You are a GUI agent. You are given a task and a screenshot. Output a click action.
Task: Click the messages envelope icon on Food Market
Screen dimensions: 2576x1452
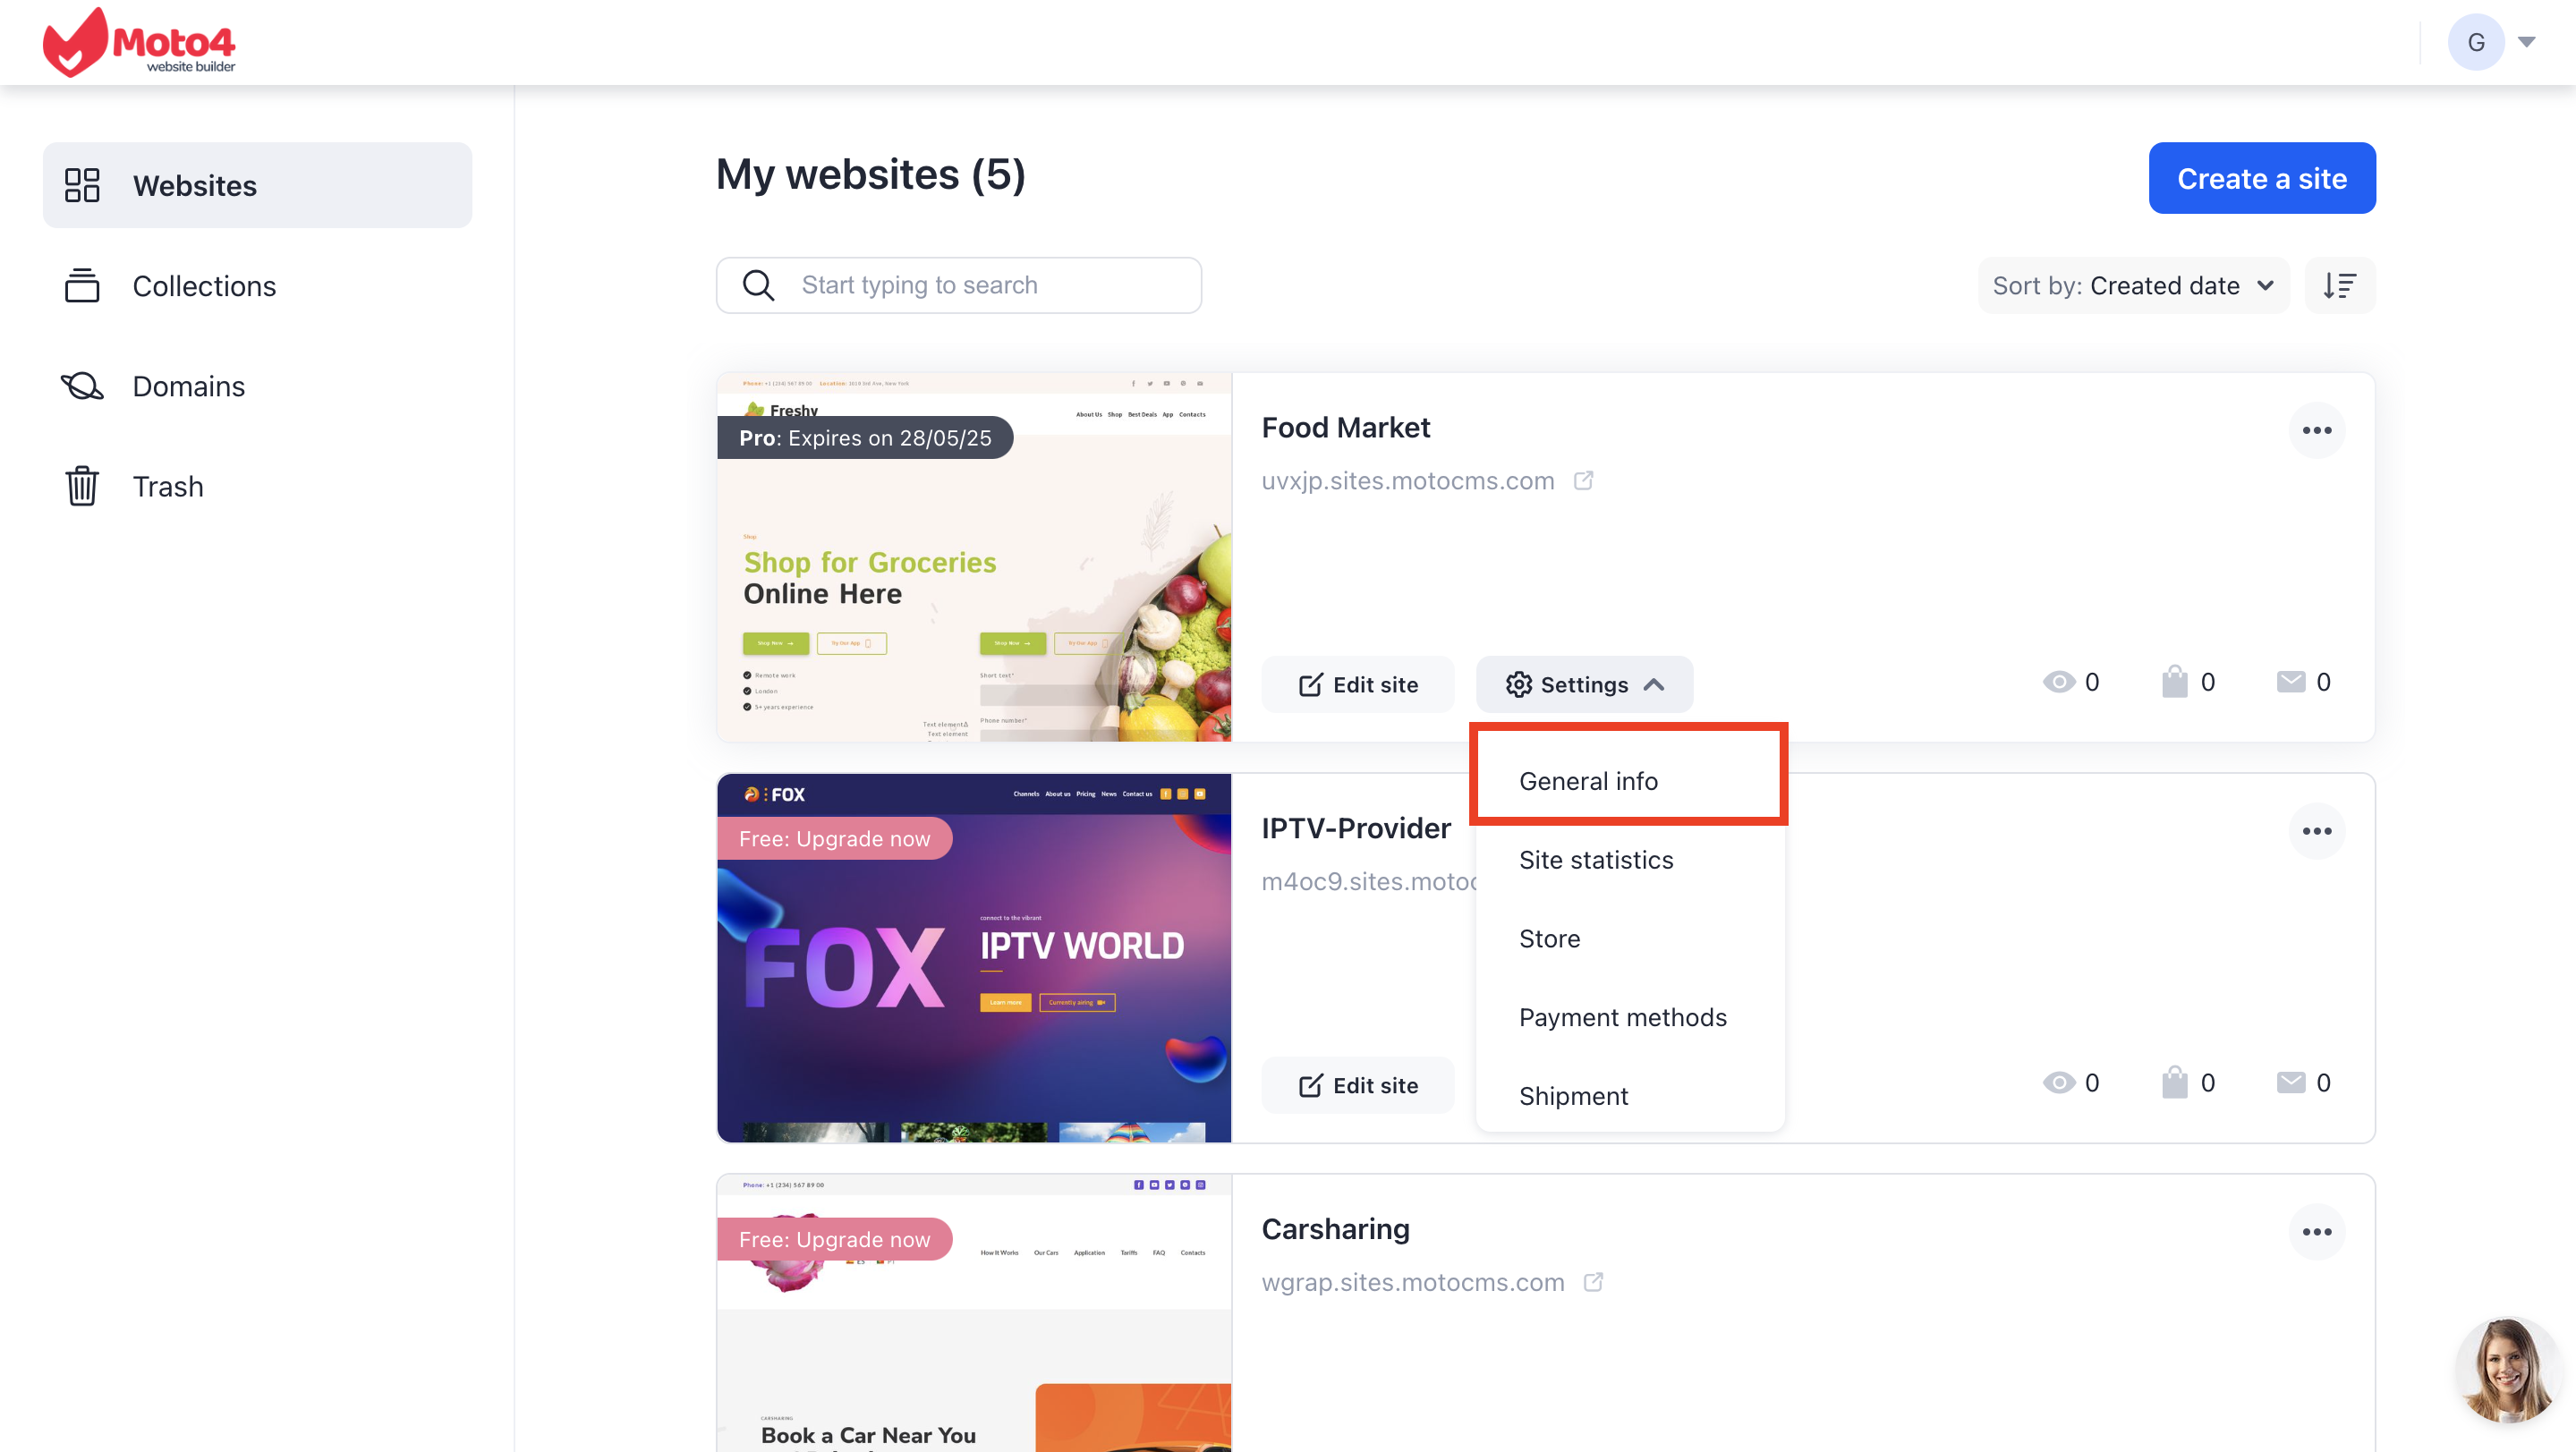(2290, 682)
